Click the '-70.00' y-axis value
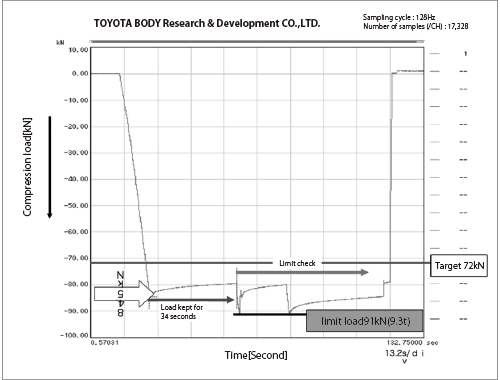500x380 pixels. [x=77, y=258]
